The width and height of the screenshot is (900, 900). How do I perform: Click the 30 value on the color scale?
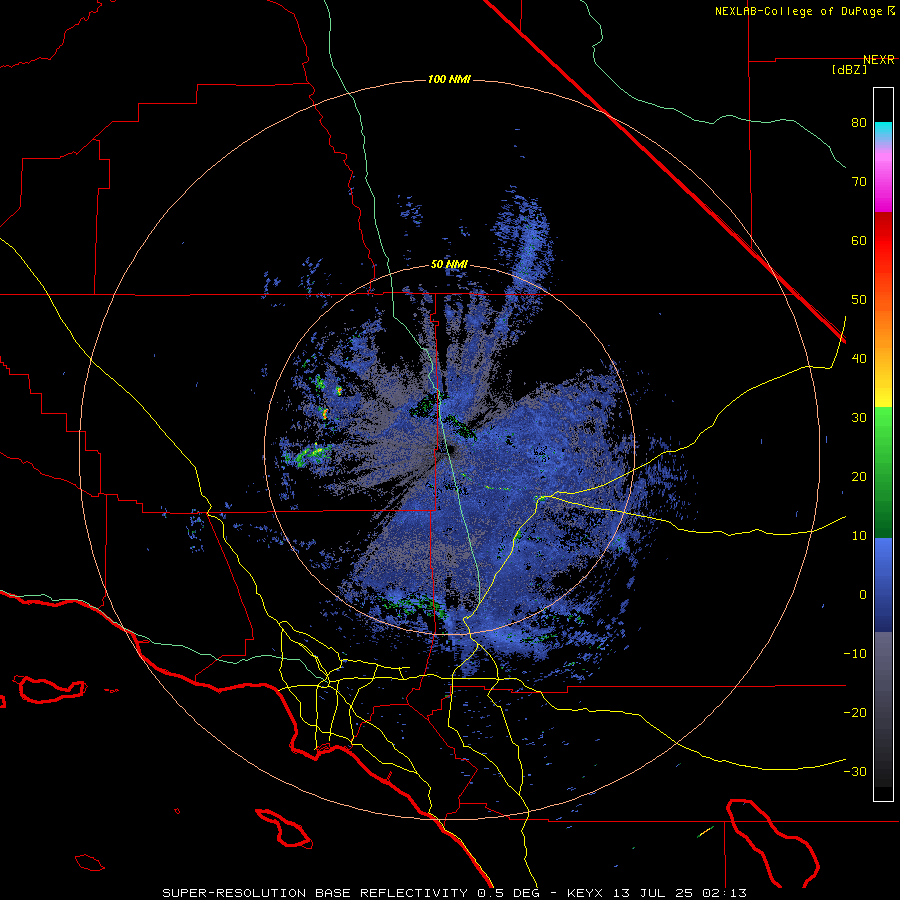pyautogui.click(x=859, y=418)
